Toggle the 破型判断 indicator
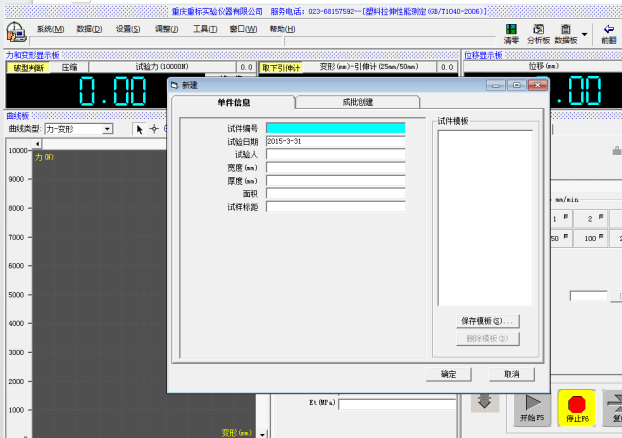The width and height of the screenshot is (622, 438). tap(26, 67)
